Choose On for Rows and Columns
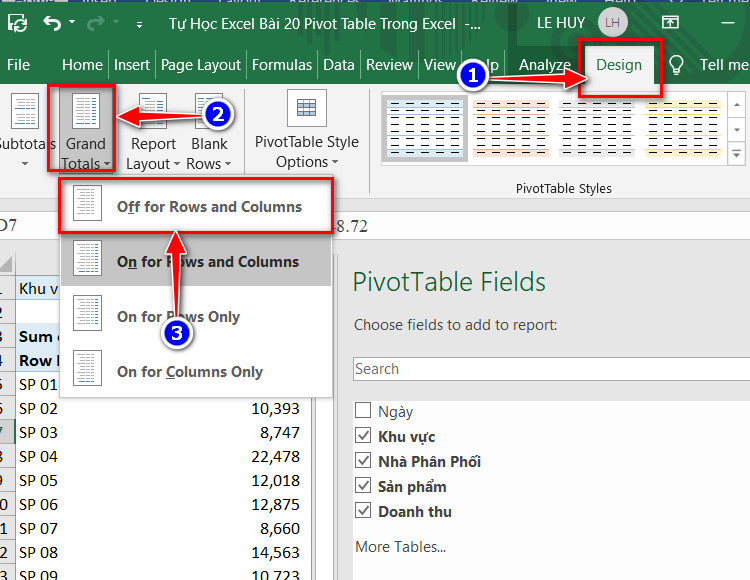Viewport: 750px width, 580px height. coord(196,262)
